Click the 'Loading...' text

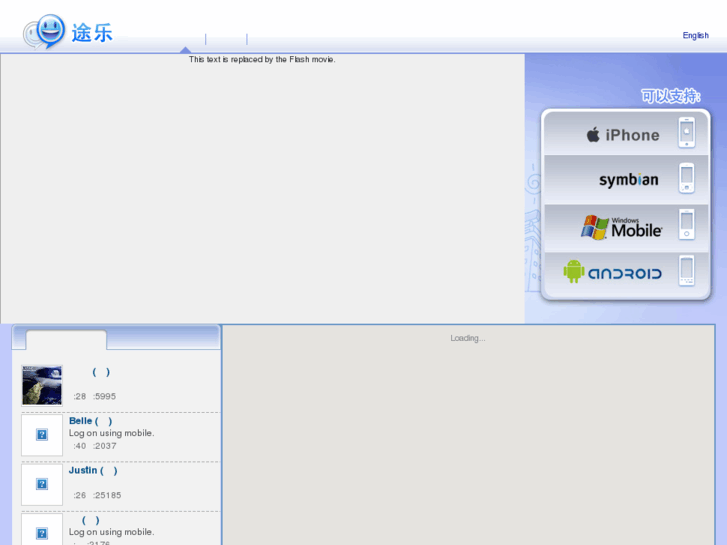tap(468, 338)
